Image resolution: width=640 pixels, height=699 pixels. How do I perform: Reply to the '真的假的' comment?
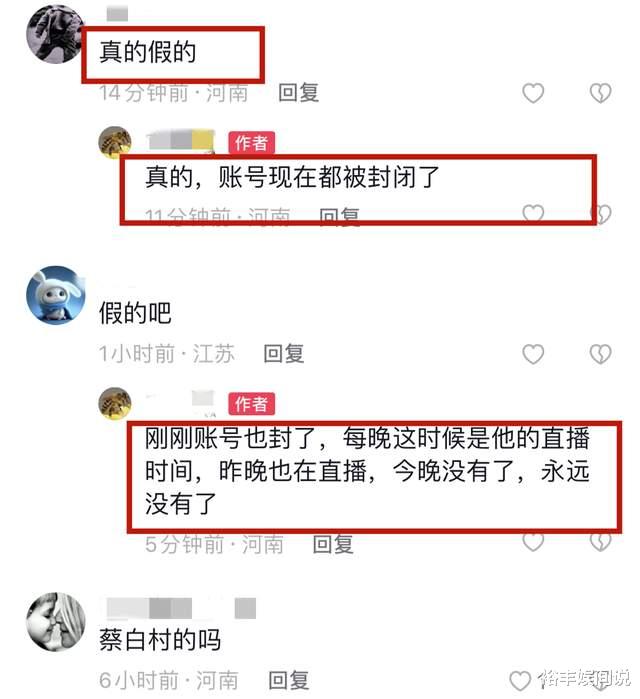(298, 93)
